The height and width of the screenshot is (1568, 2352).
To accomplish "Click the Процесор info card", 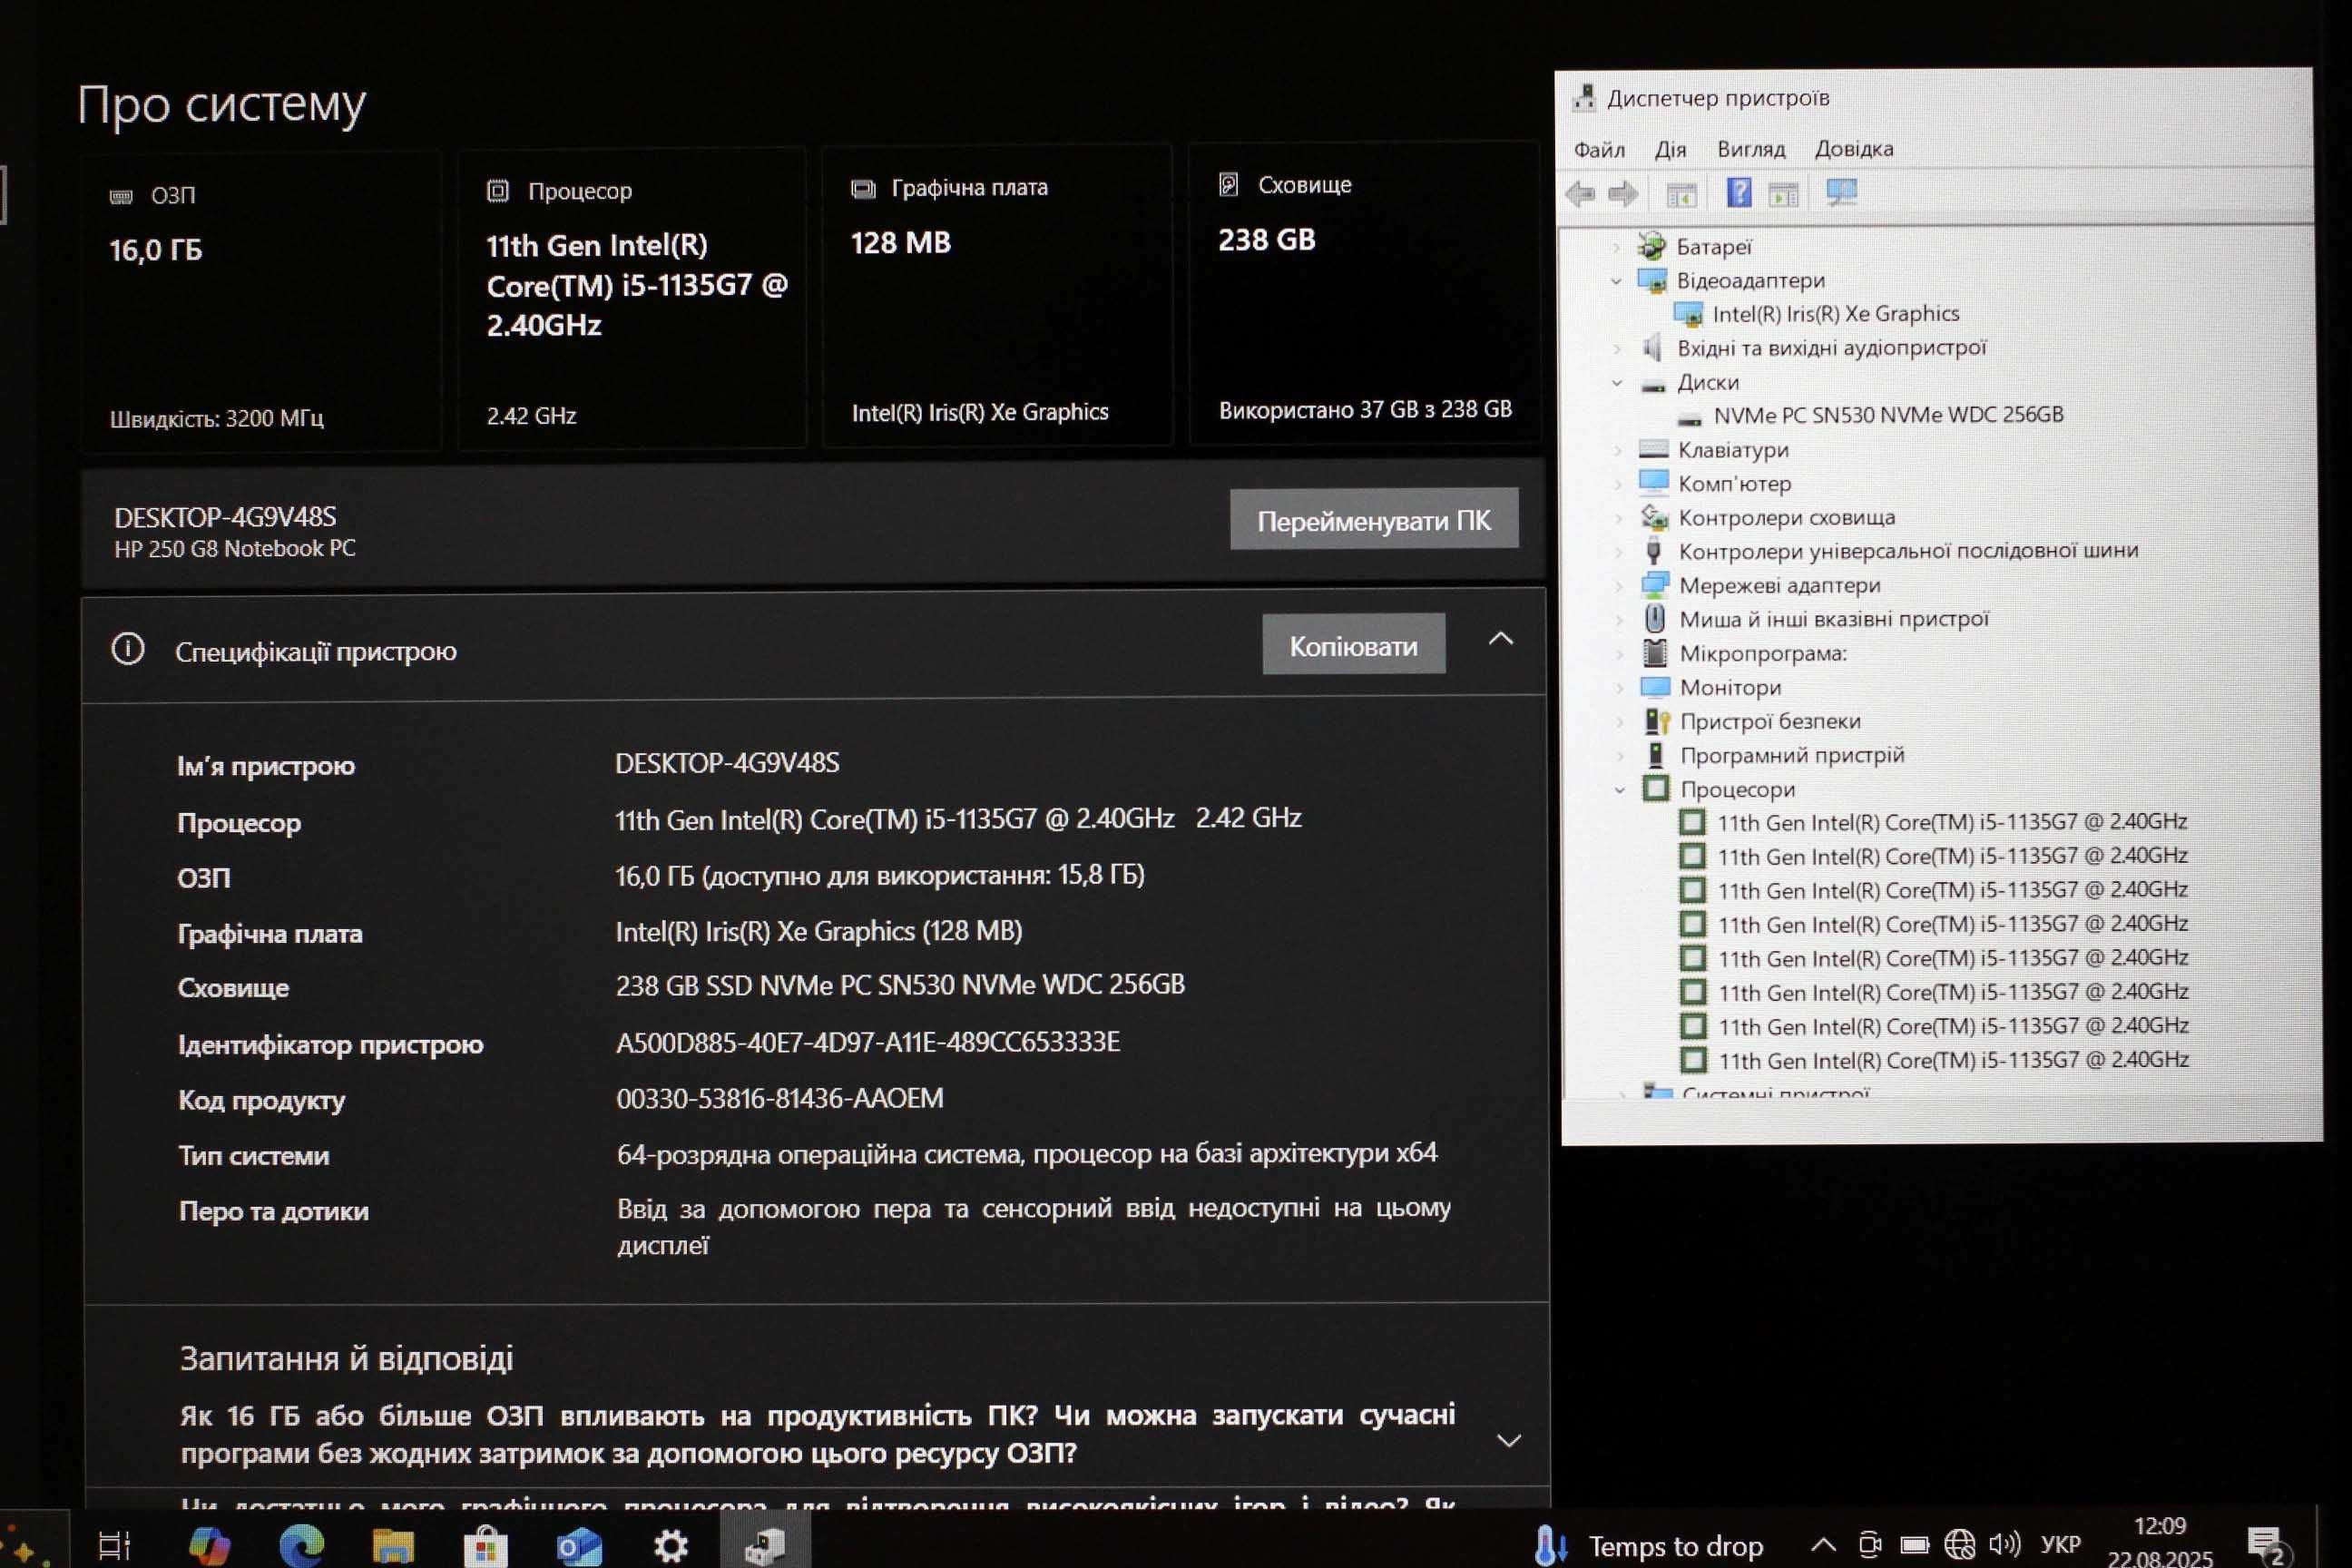I will click(x=631, y=299).
